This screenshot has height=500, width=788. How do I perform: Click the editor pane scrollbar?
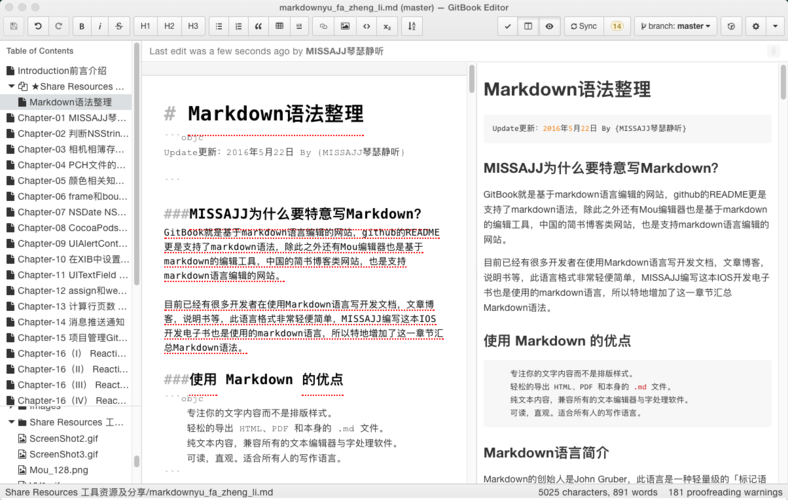click(471, 79)
